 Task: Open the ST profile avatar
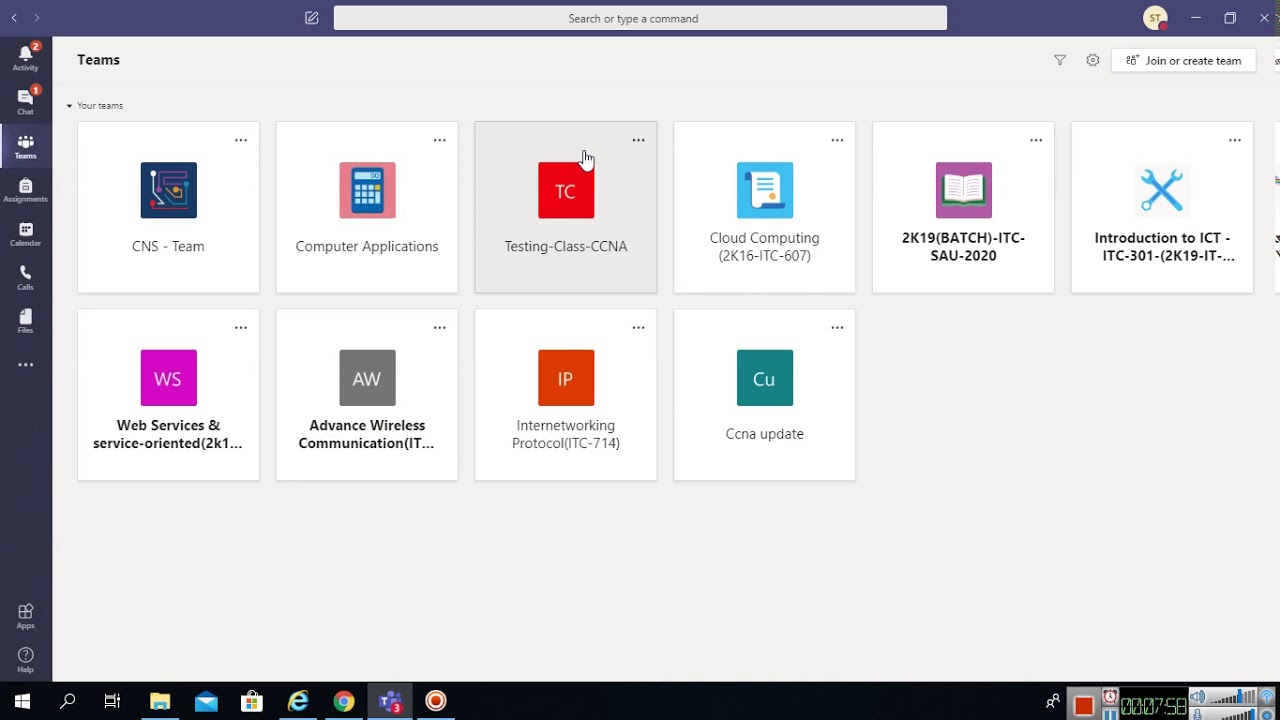pos(1155,18)
